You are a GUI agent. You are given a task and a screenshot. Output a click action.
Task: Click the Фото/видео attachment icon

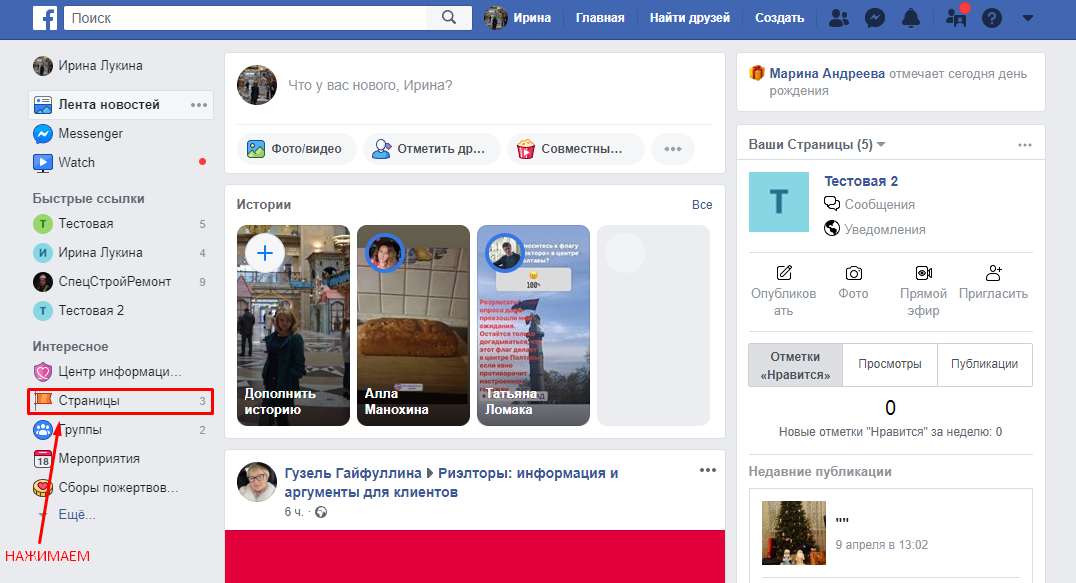256,147
